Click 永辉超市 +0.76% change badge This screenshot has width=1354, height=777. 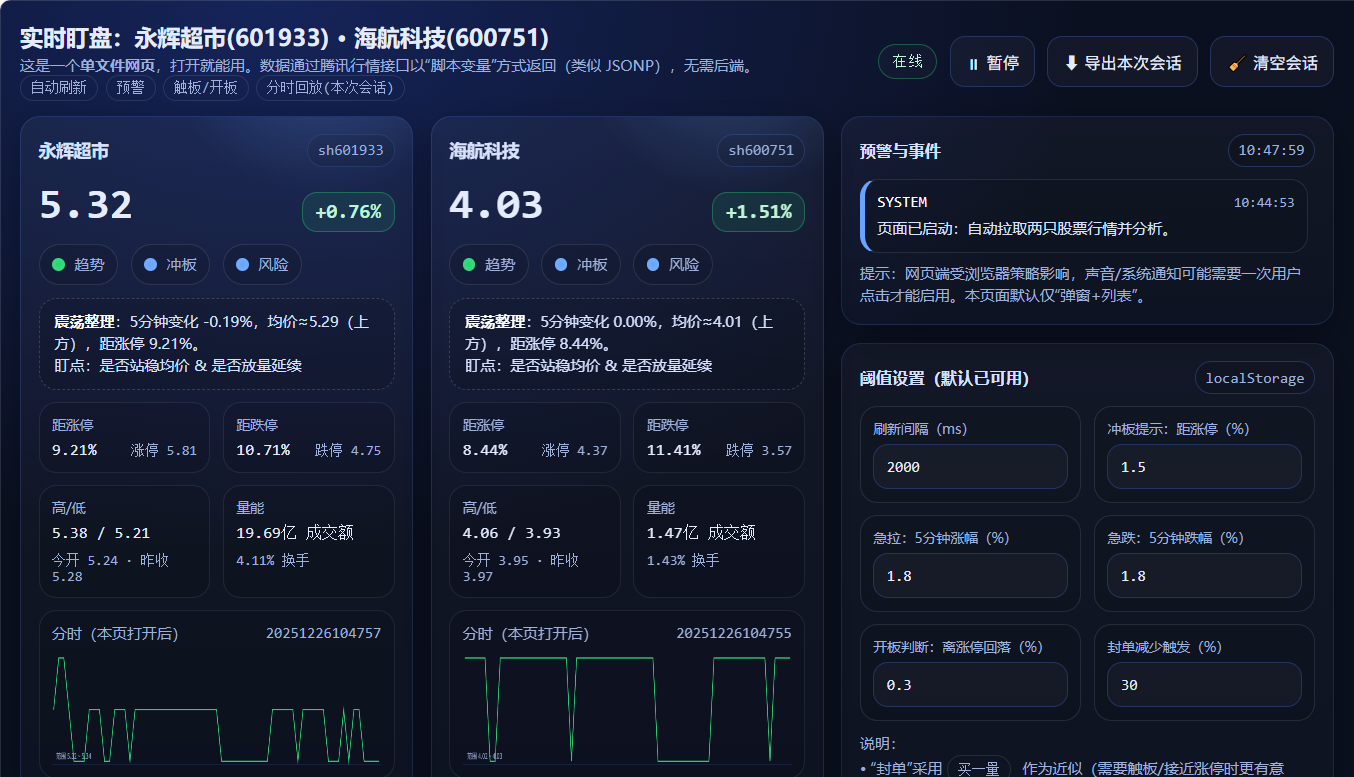point(348,212)
